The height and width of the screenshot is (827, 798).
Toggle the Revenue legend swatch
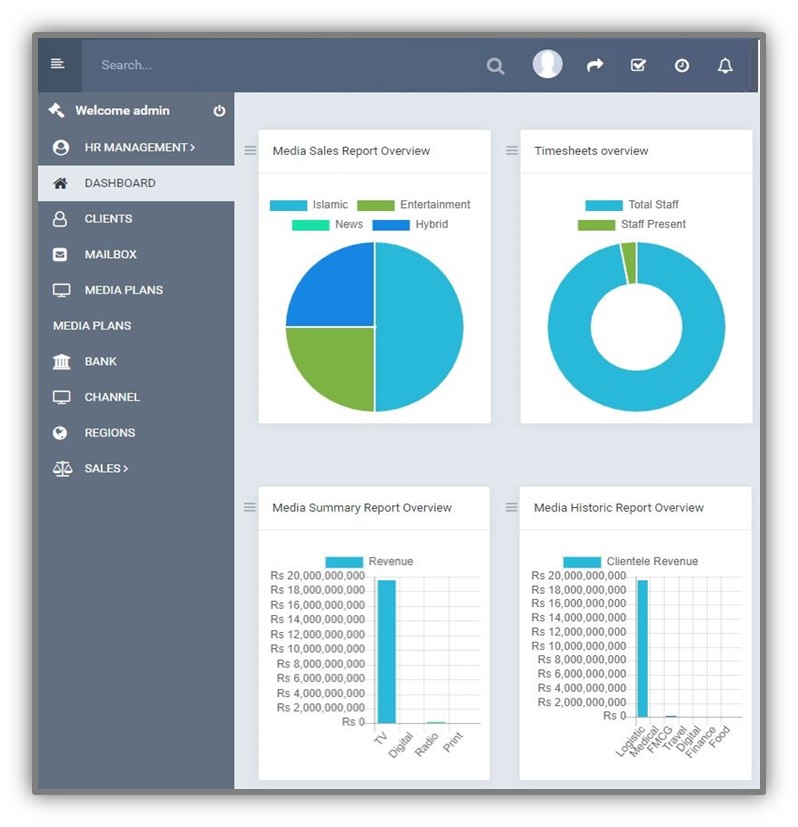click(344, 562)
